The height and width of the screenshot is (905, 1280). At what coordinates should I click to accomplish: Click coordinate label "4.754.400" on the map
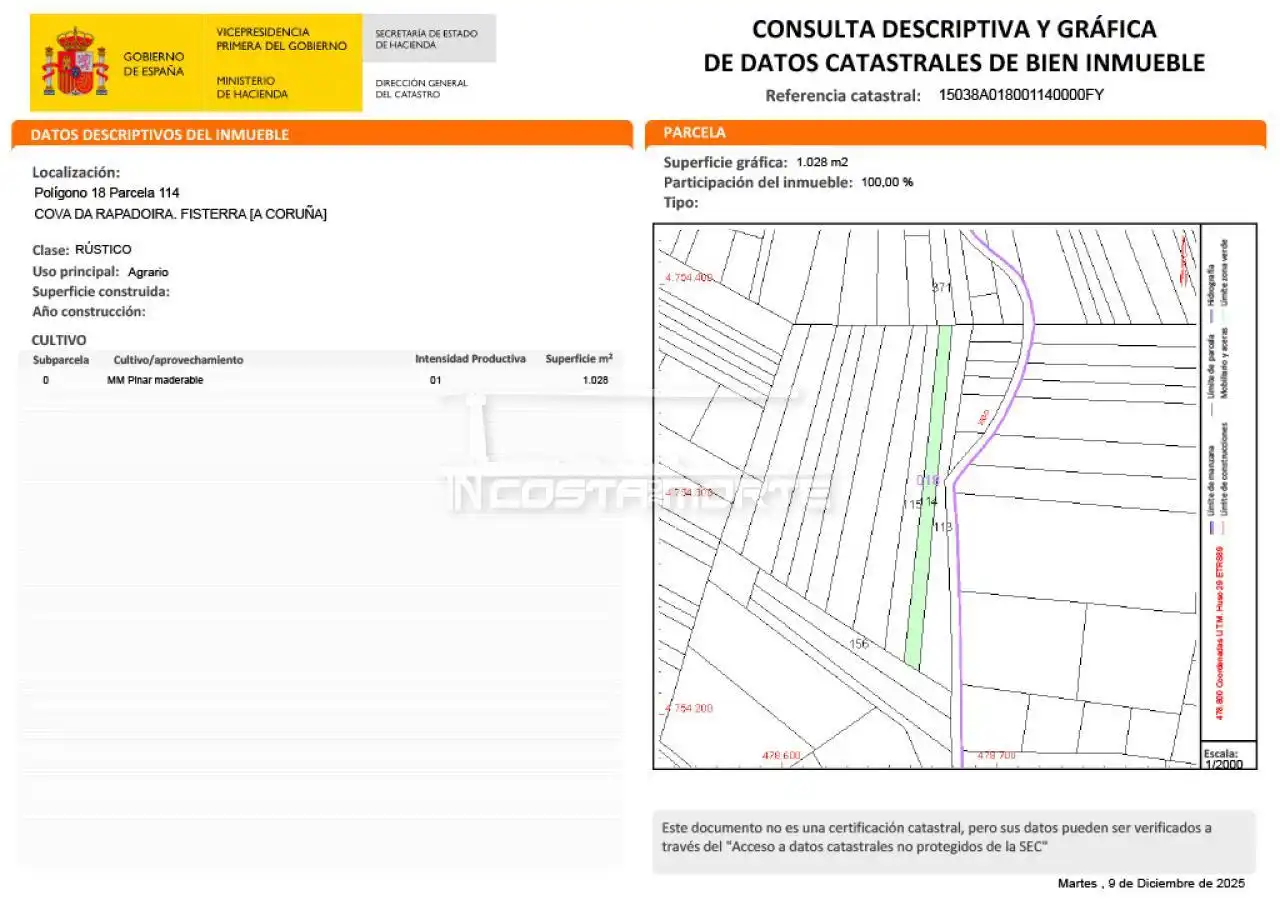(688, 277)
